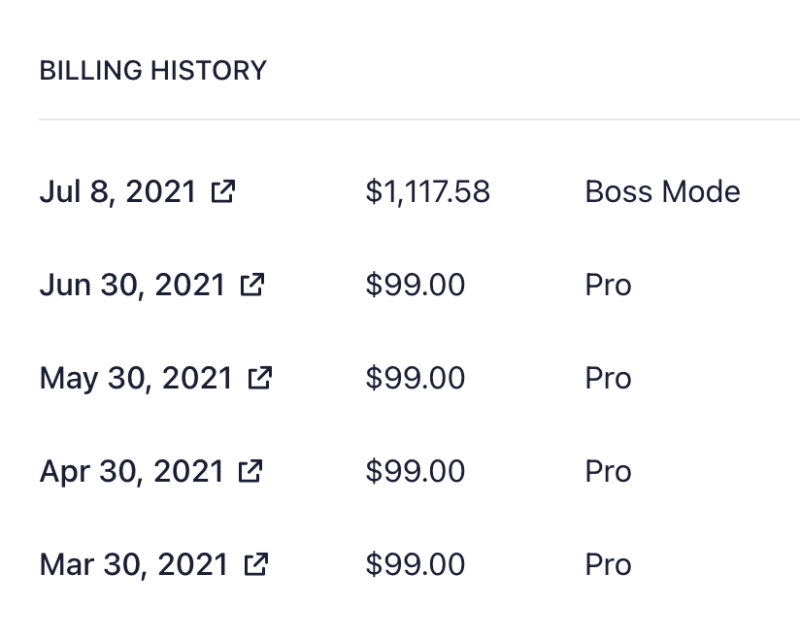Click the Jun 30, 2021 date link
Image resolution: width=800 pixels, height=641 pixels.
(132, 285)
